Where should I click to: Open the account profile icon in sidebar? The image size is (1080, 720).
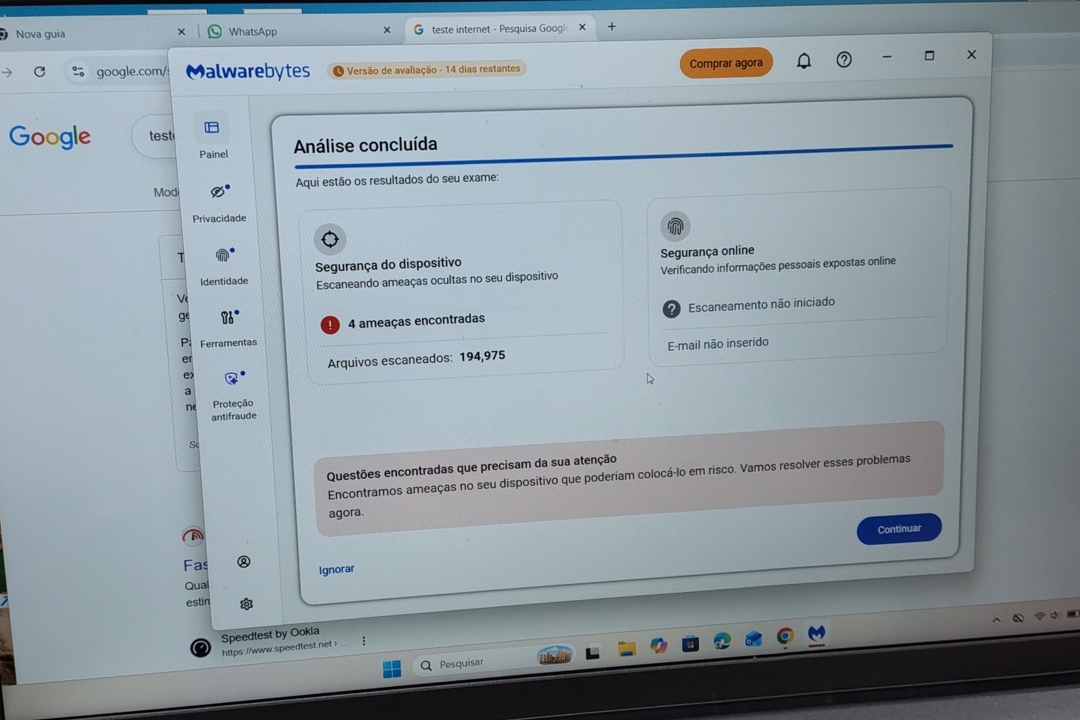click(x=244, y=562)
